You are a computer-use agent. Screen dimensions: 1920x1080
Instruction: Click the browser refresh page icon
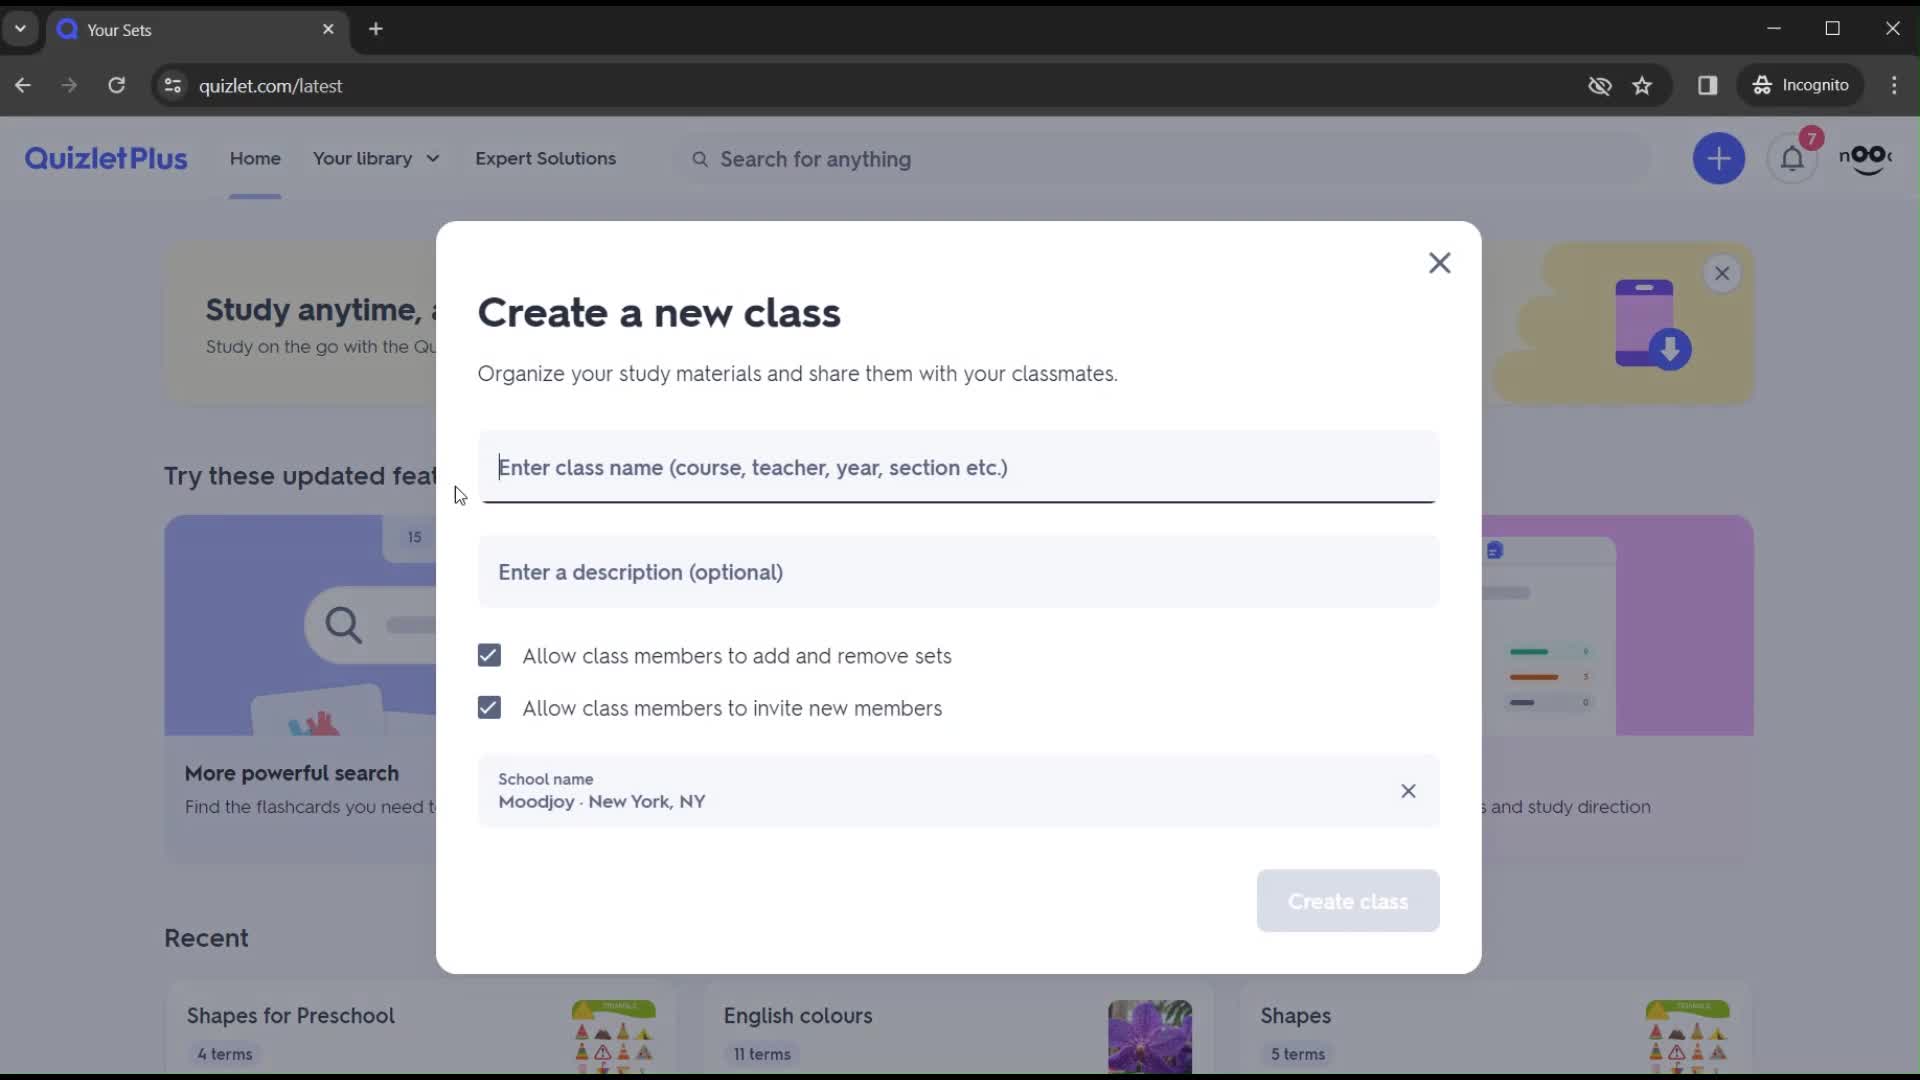(x=117, y=84)
